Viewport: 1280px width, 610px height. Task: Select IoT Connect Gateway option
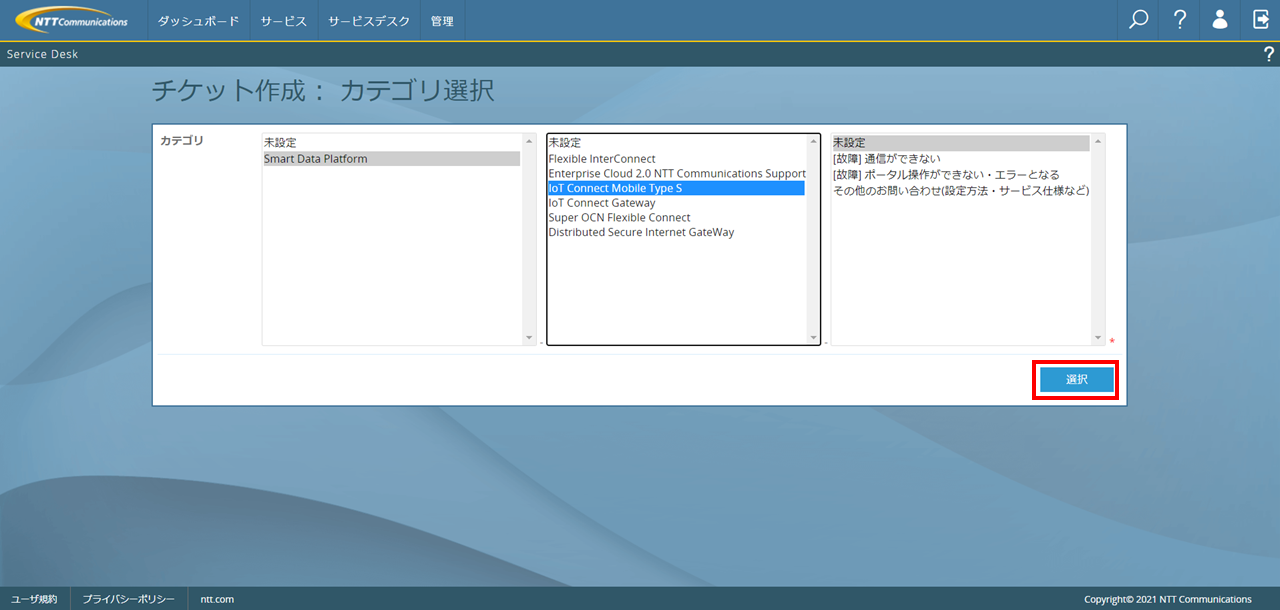(x=676, y=202)
